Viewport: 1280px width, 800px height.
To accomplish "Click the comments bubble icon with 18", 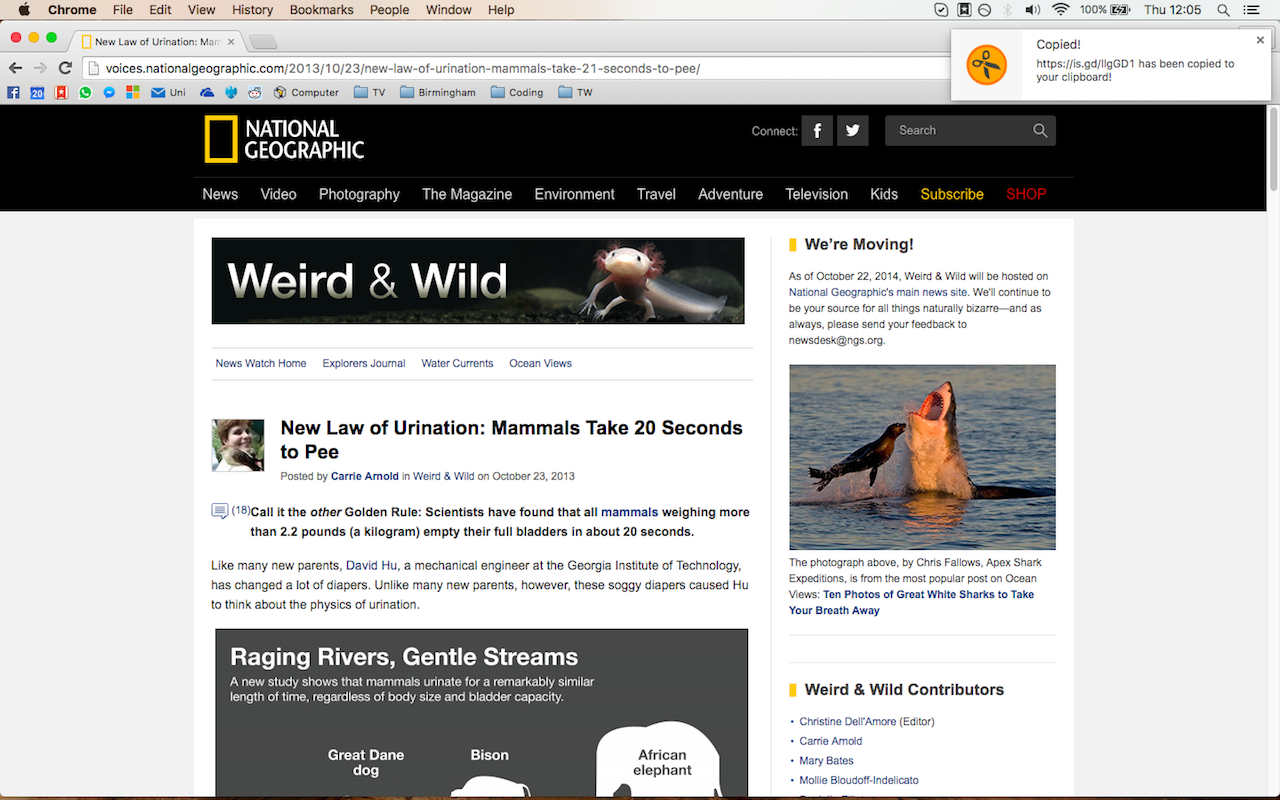I will click(x=220, y=512).
